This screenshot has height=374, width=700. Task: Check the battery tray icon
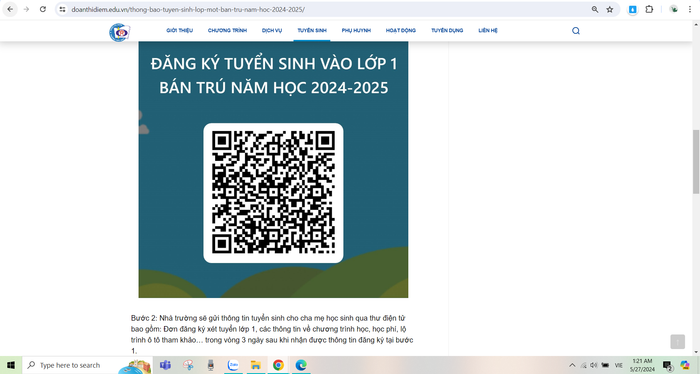point(605,365)
